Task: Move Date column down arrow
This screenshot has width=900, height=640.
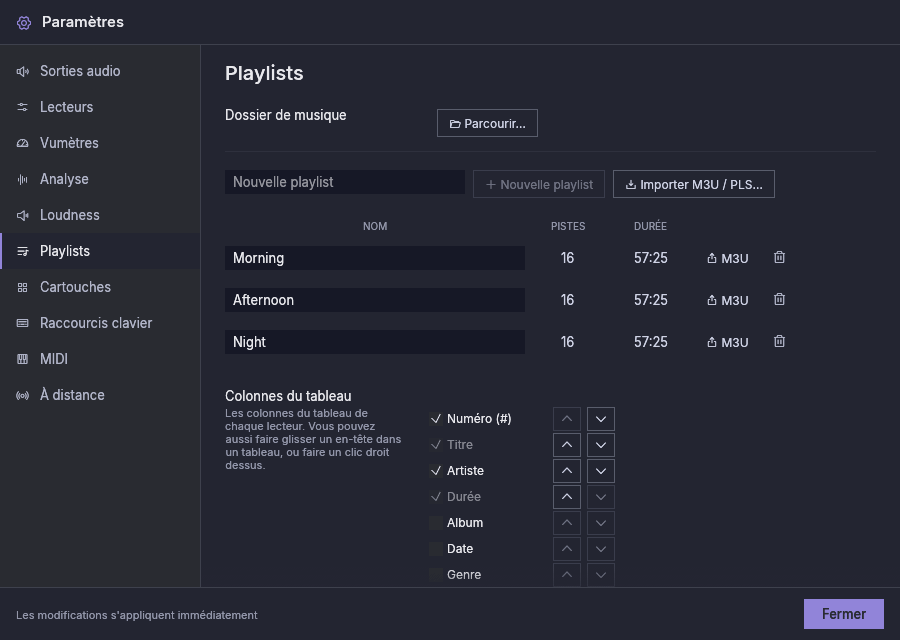Action: (x=600, y=549)
